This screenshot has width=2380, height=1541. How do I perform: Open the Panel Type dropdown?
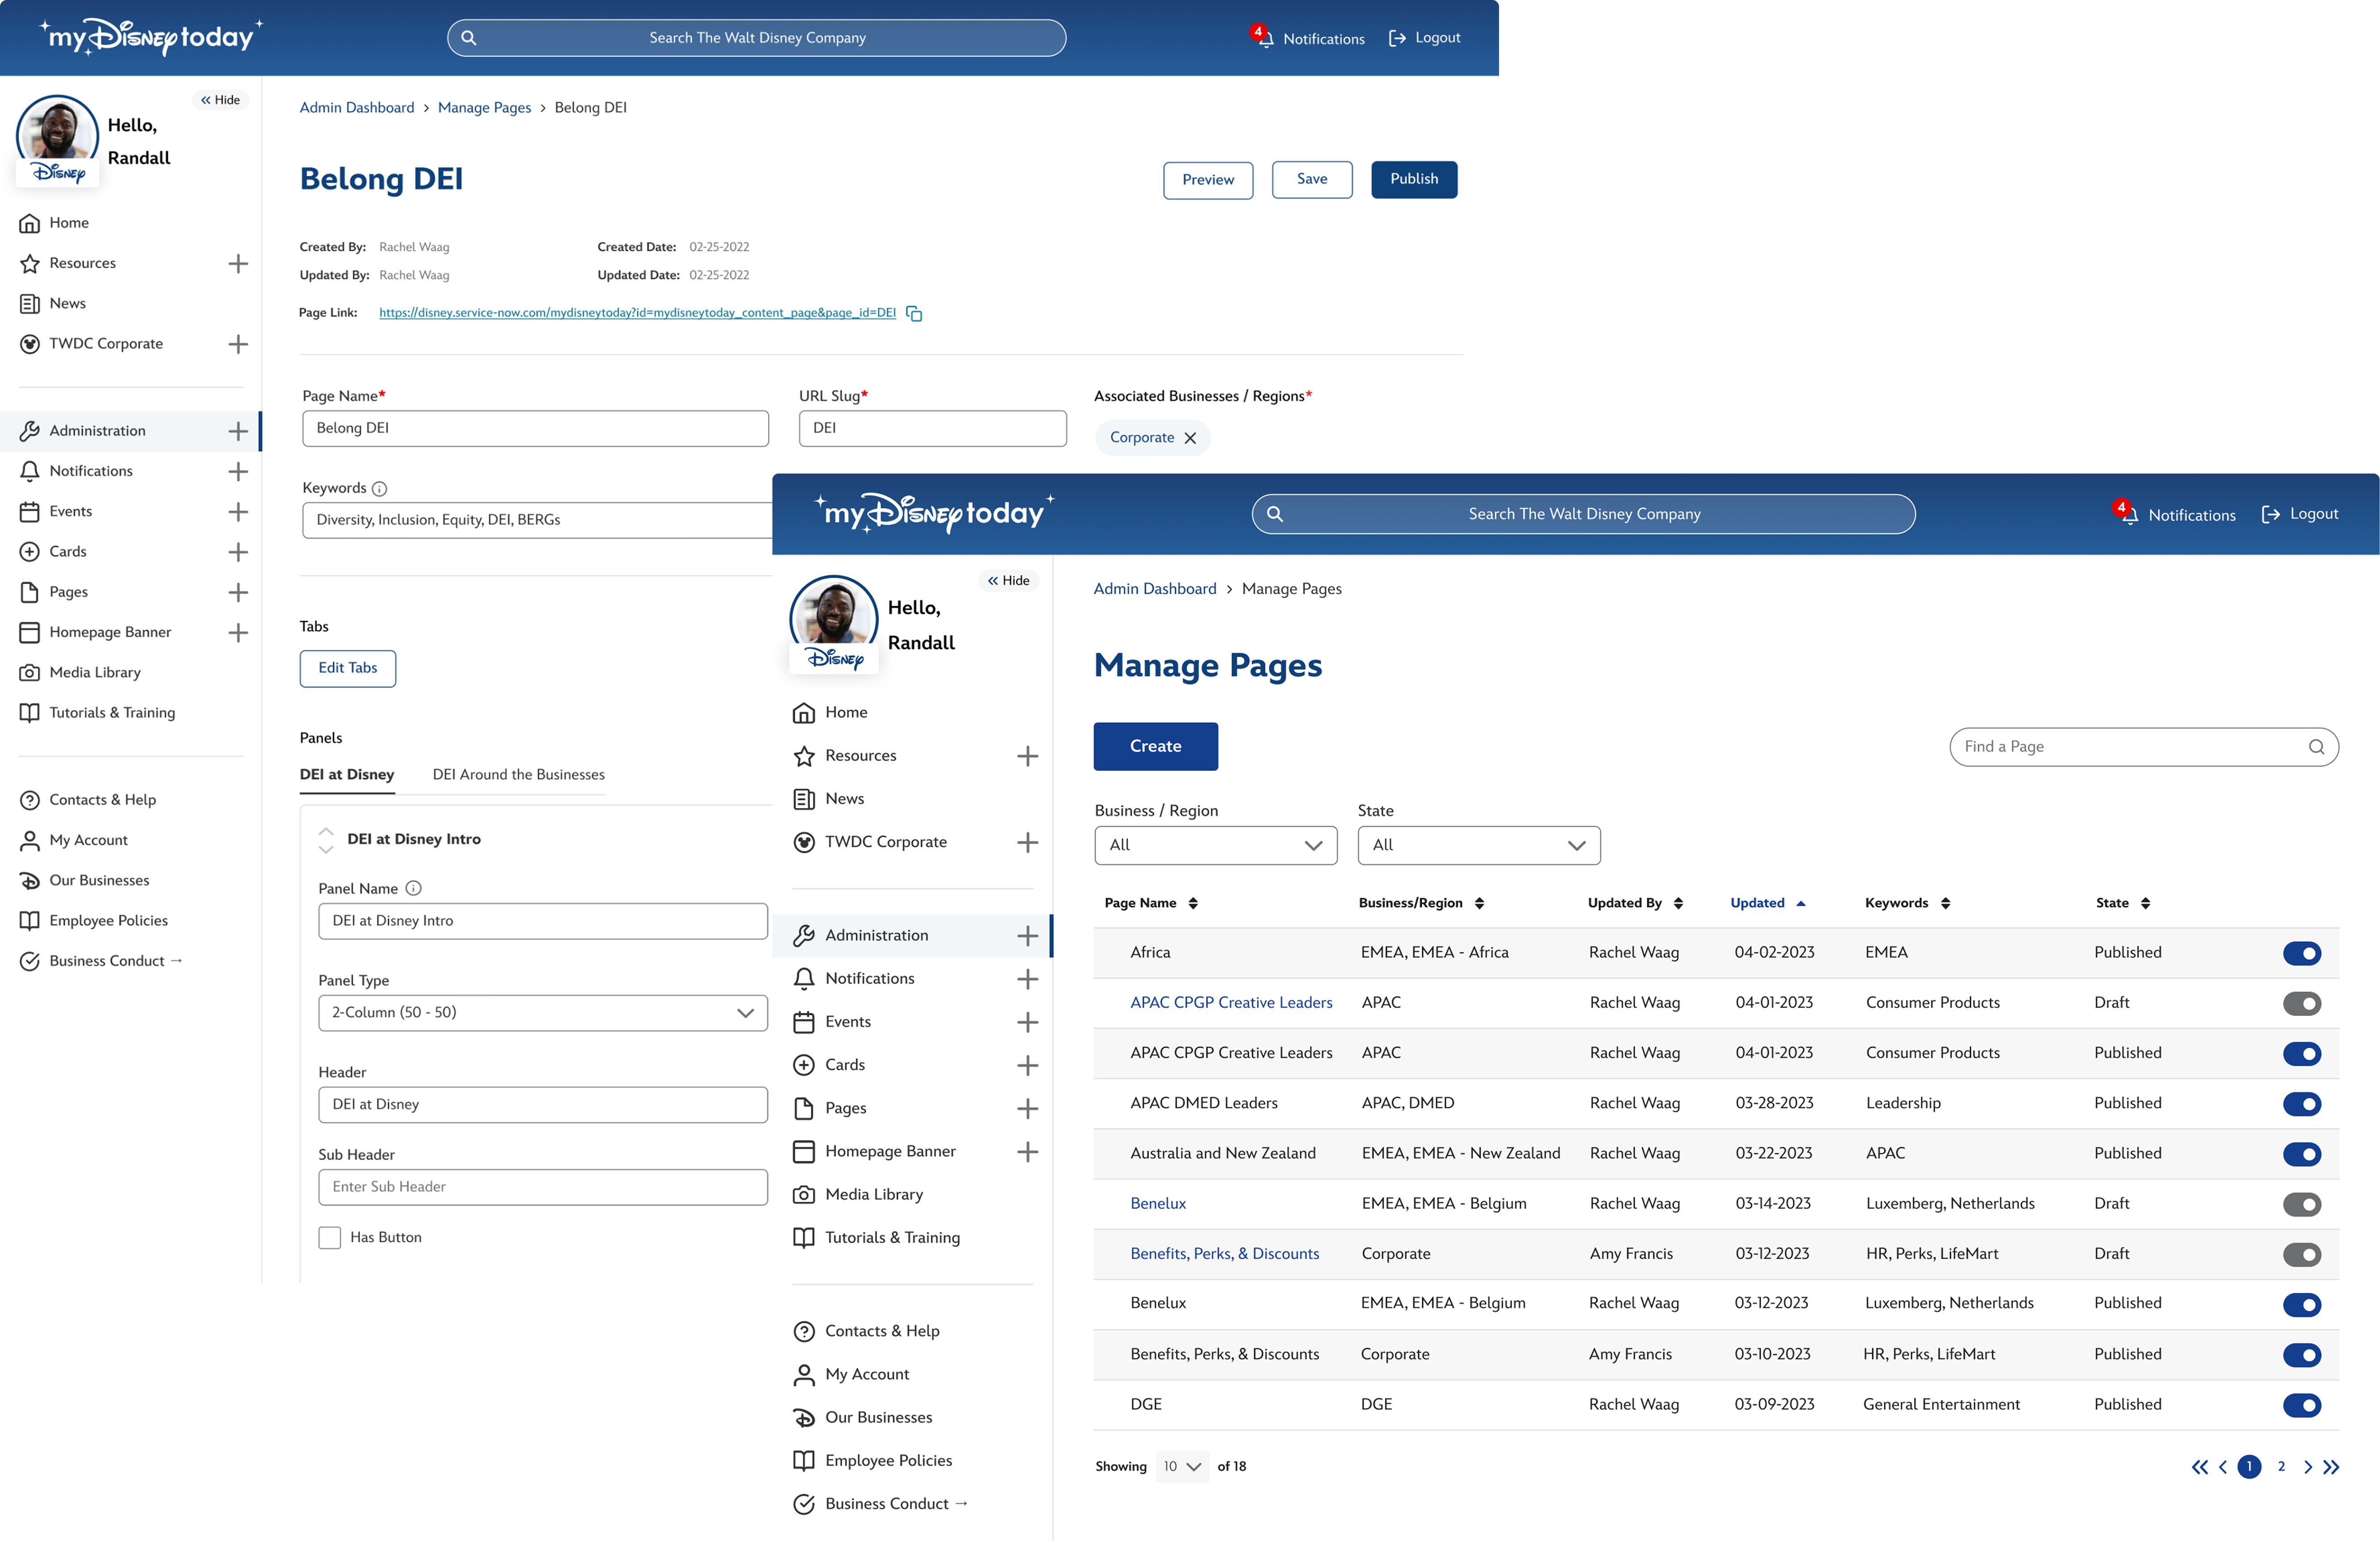[542, 1012]
